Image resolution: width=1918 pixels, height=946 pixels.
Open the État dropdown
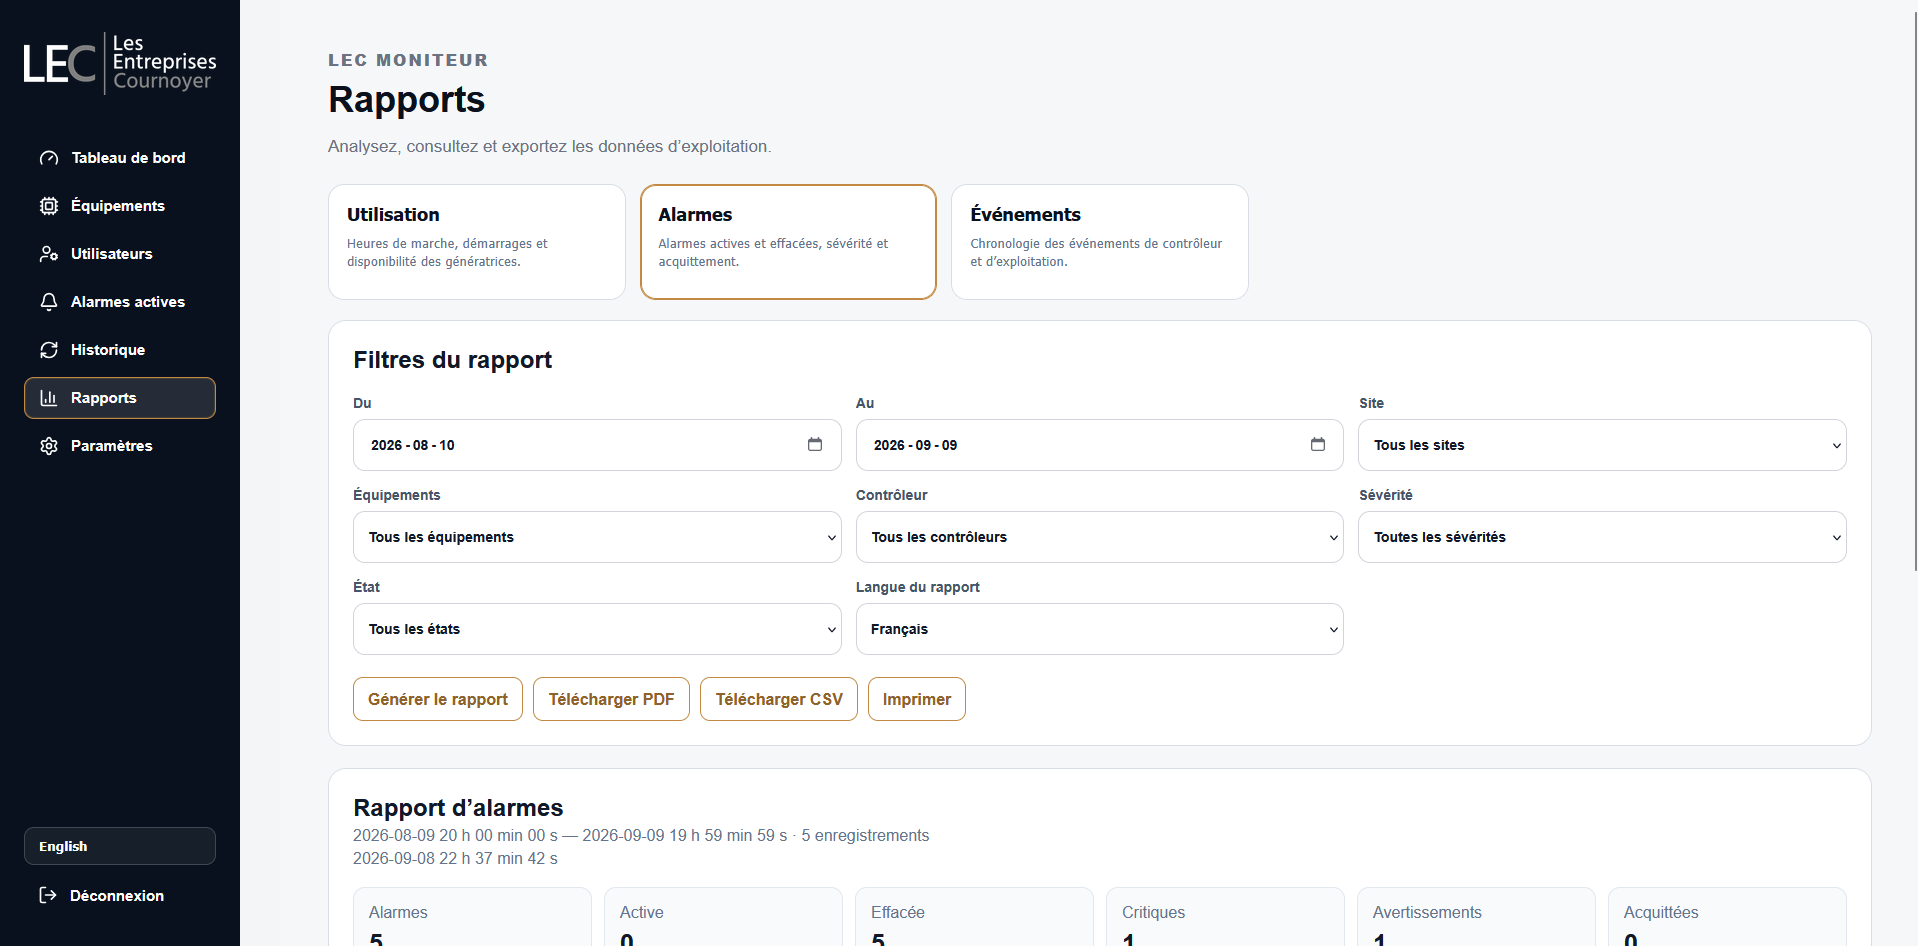597,629
